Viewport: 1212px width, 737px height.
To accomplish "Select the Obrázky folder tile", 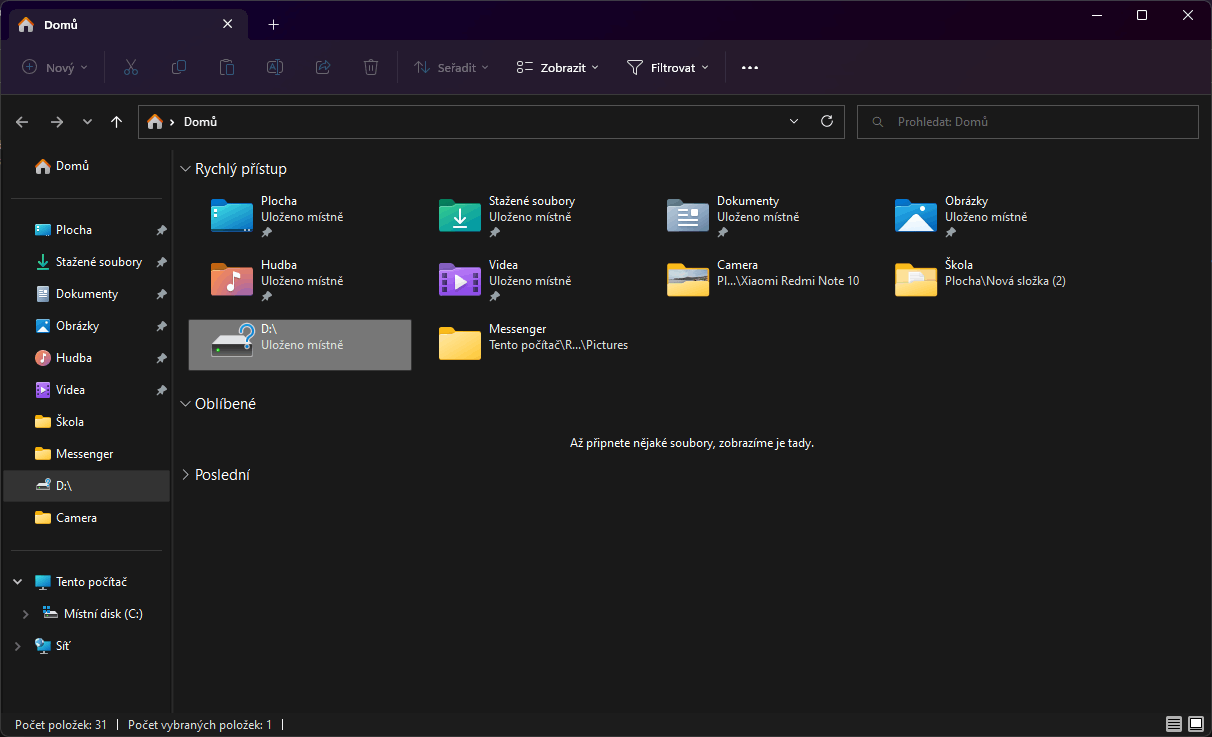I will tap(983, 217).
